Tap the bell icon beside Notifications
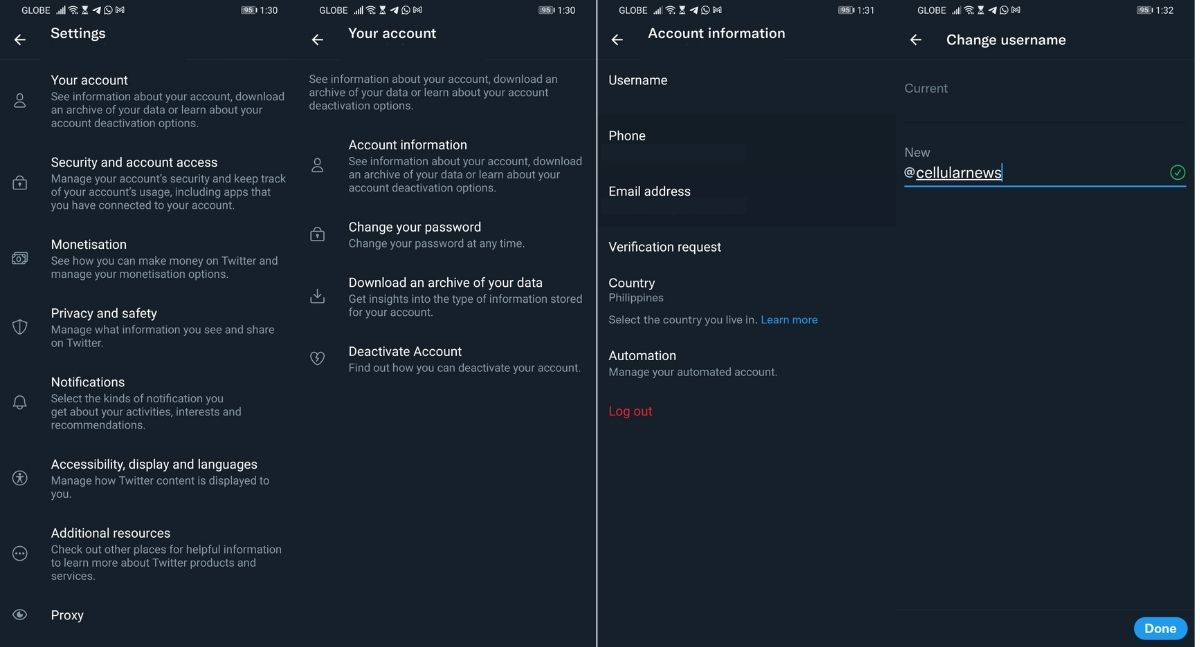This screenshot has height=647, width=1200. (20, 402)
